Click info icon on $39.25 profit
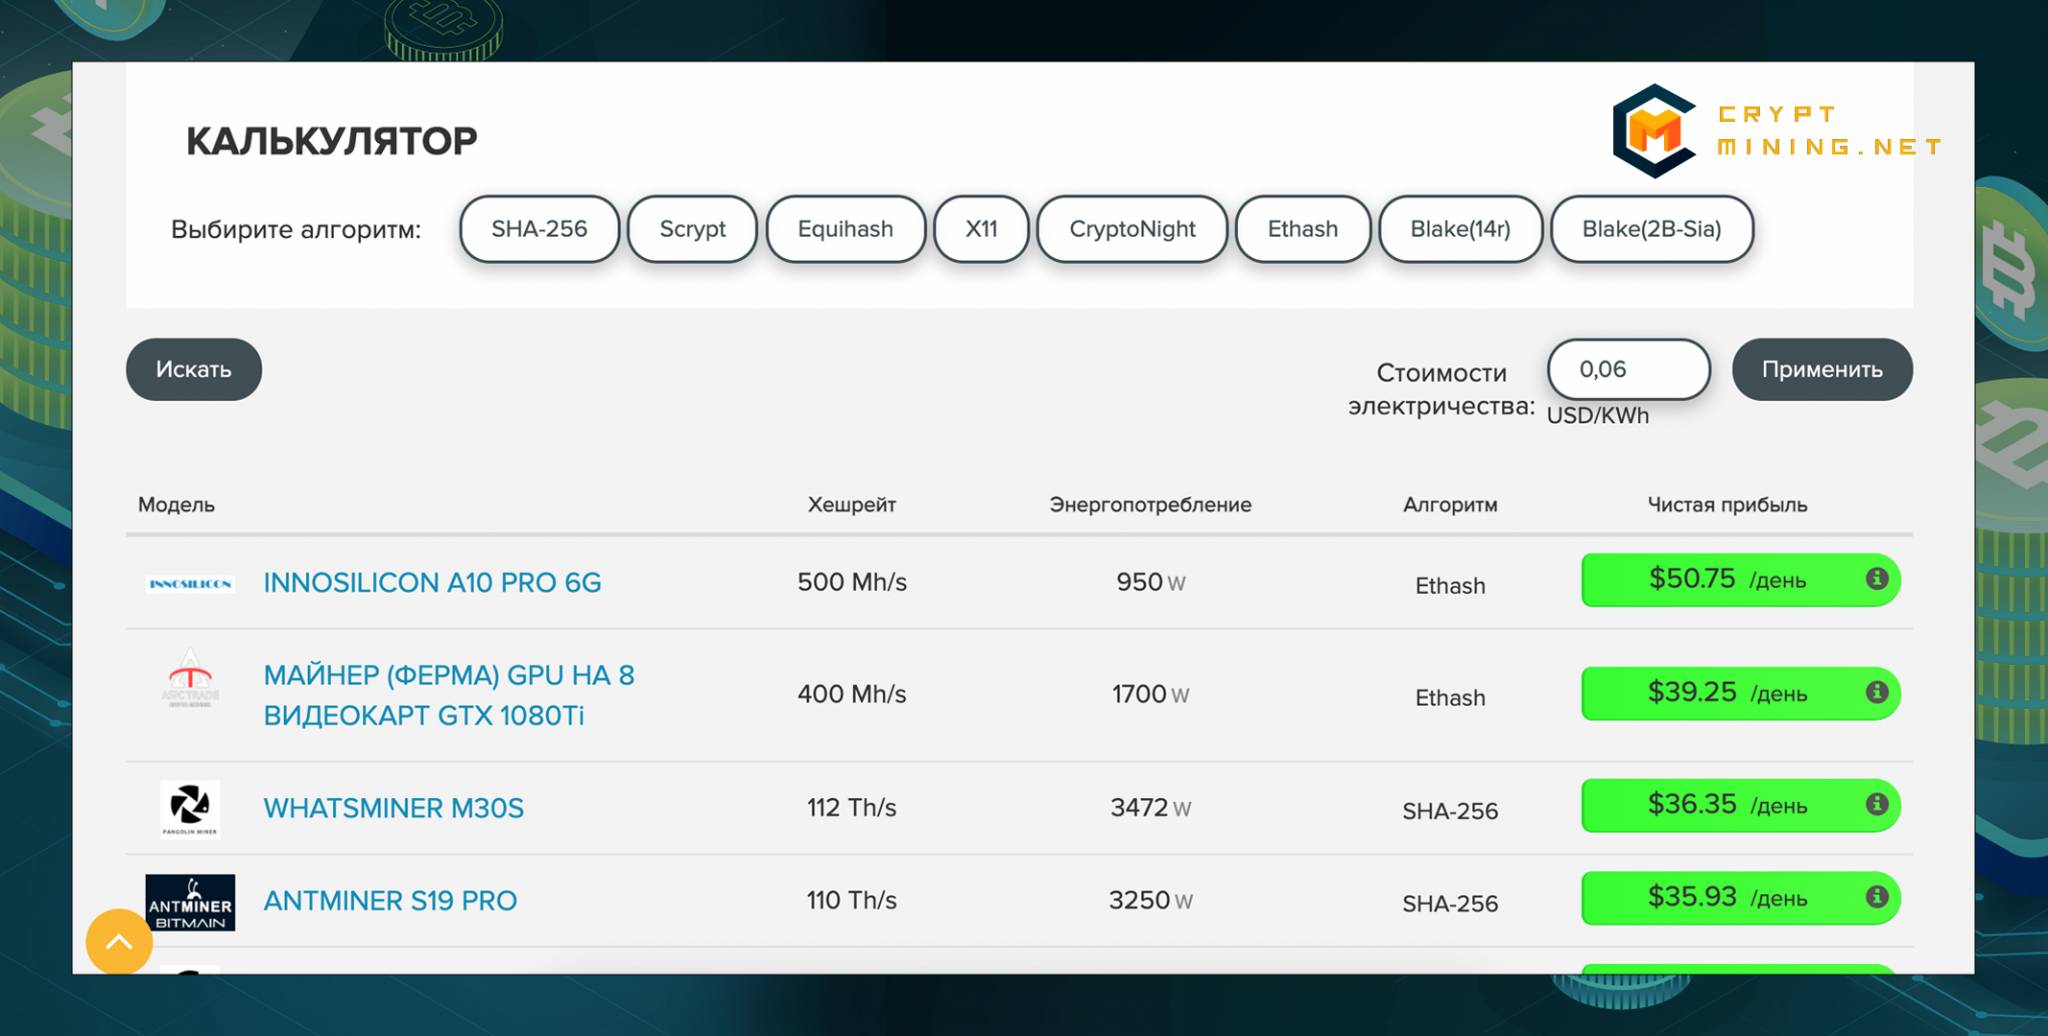Image resolution: width=2048 pixels, height=1036 pixels. [x=1876, y=692]
